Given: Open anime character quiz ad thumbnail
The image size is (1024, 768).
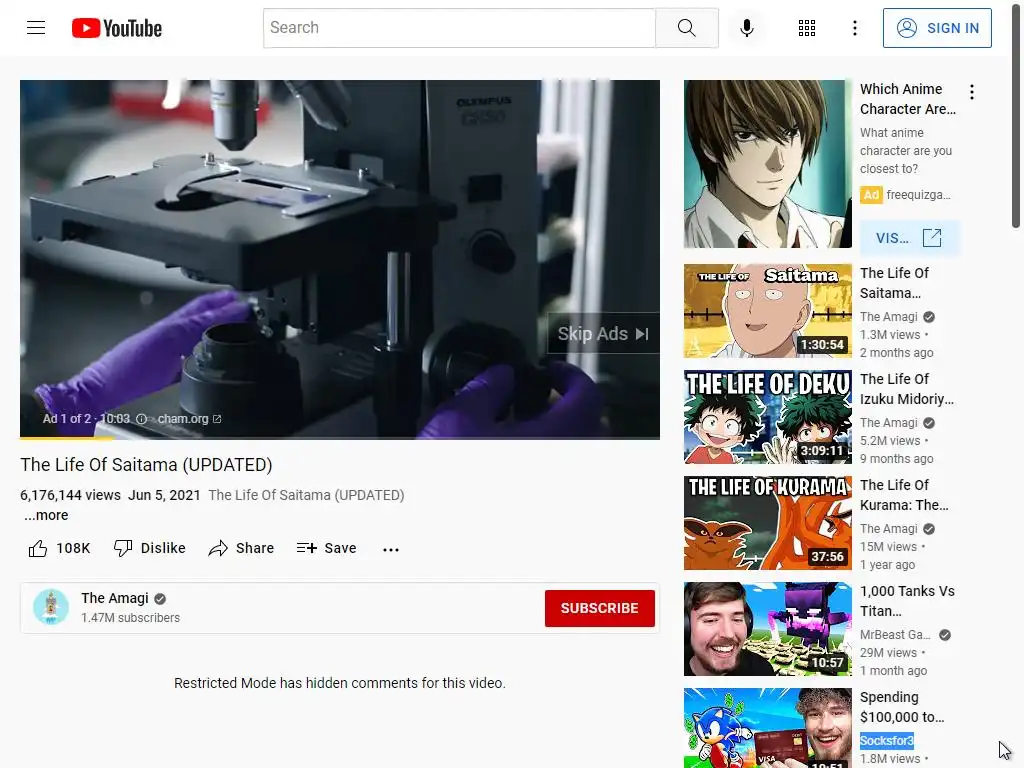Looking at the screenshot, I should click(767, 164).
